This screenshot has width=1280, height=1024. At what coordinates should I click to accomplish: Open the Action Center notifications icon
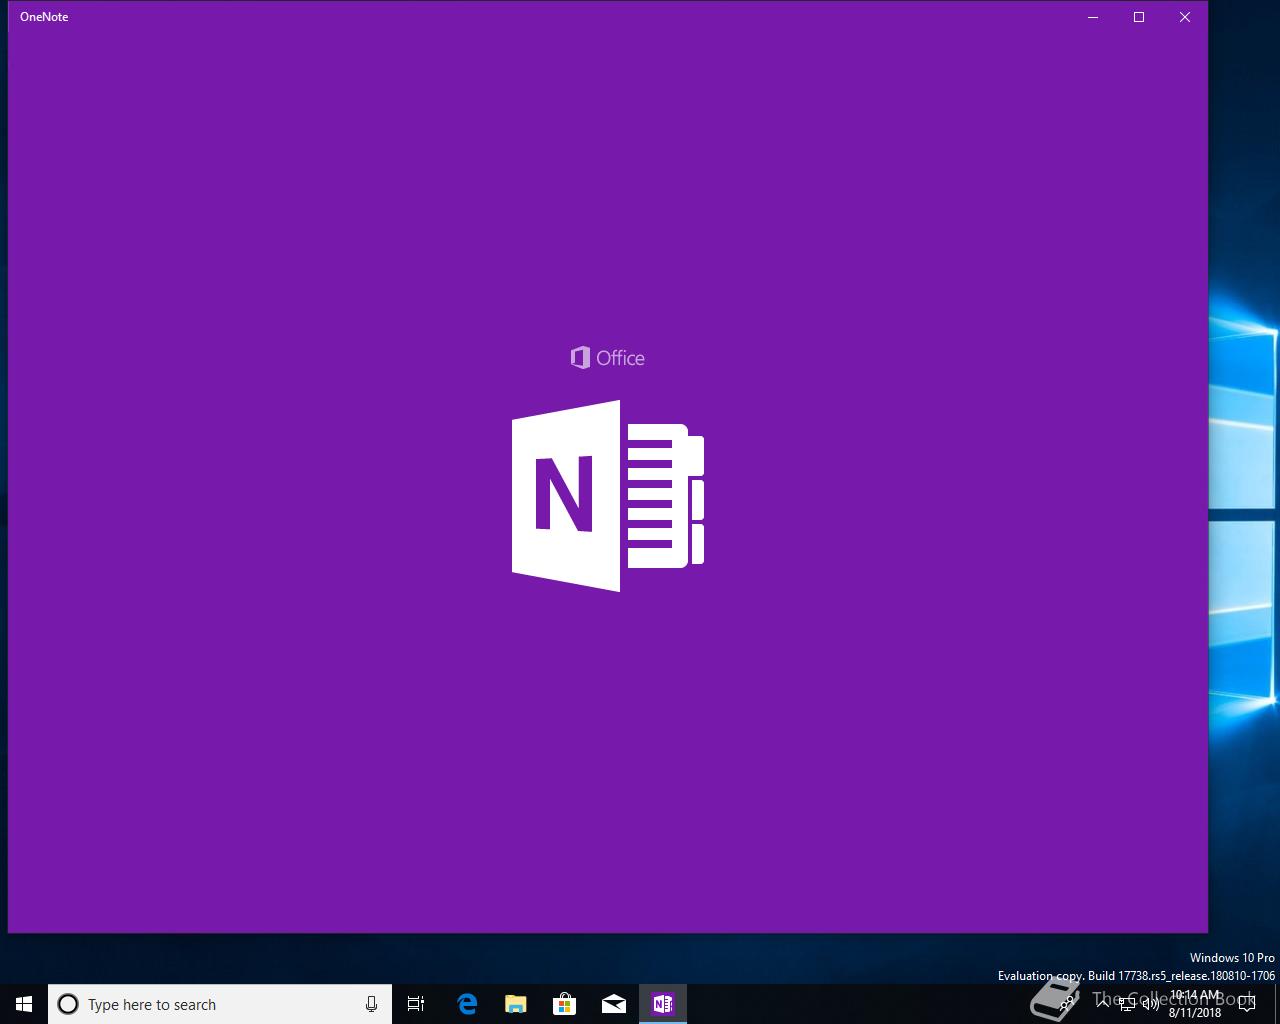click(1247, 1004)
